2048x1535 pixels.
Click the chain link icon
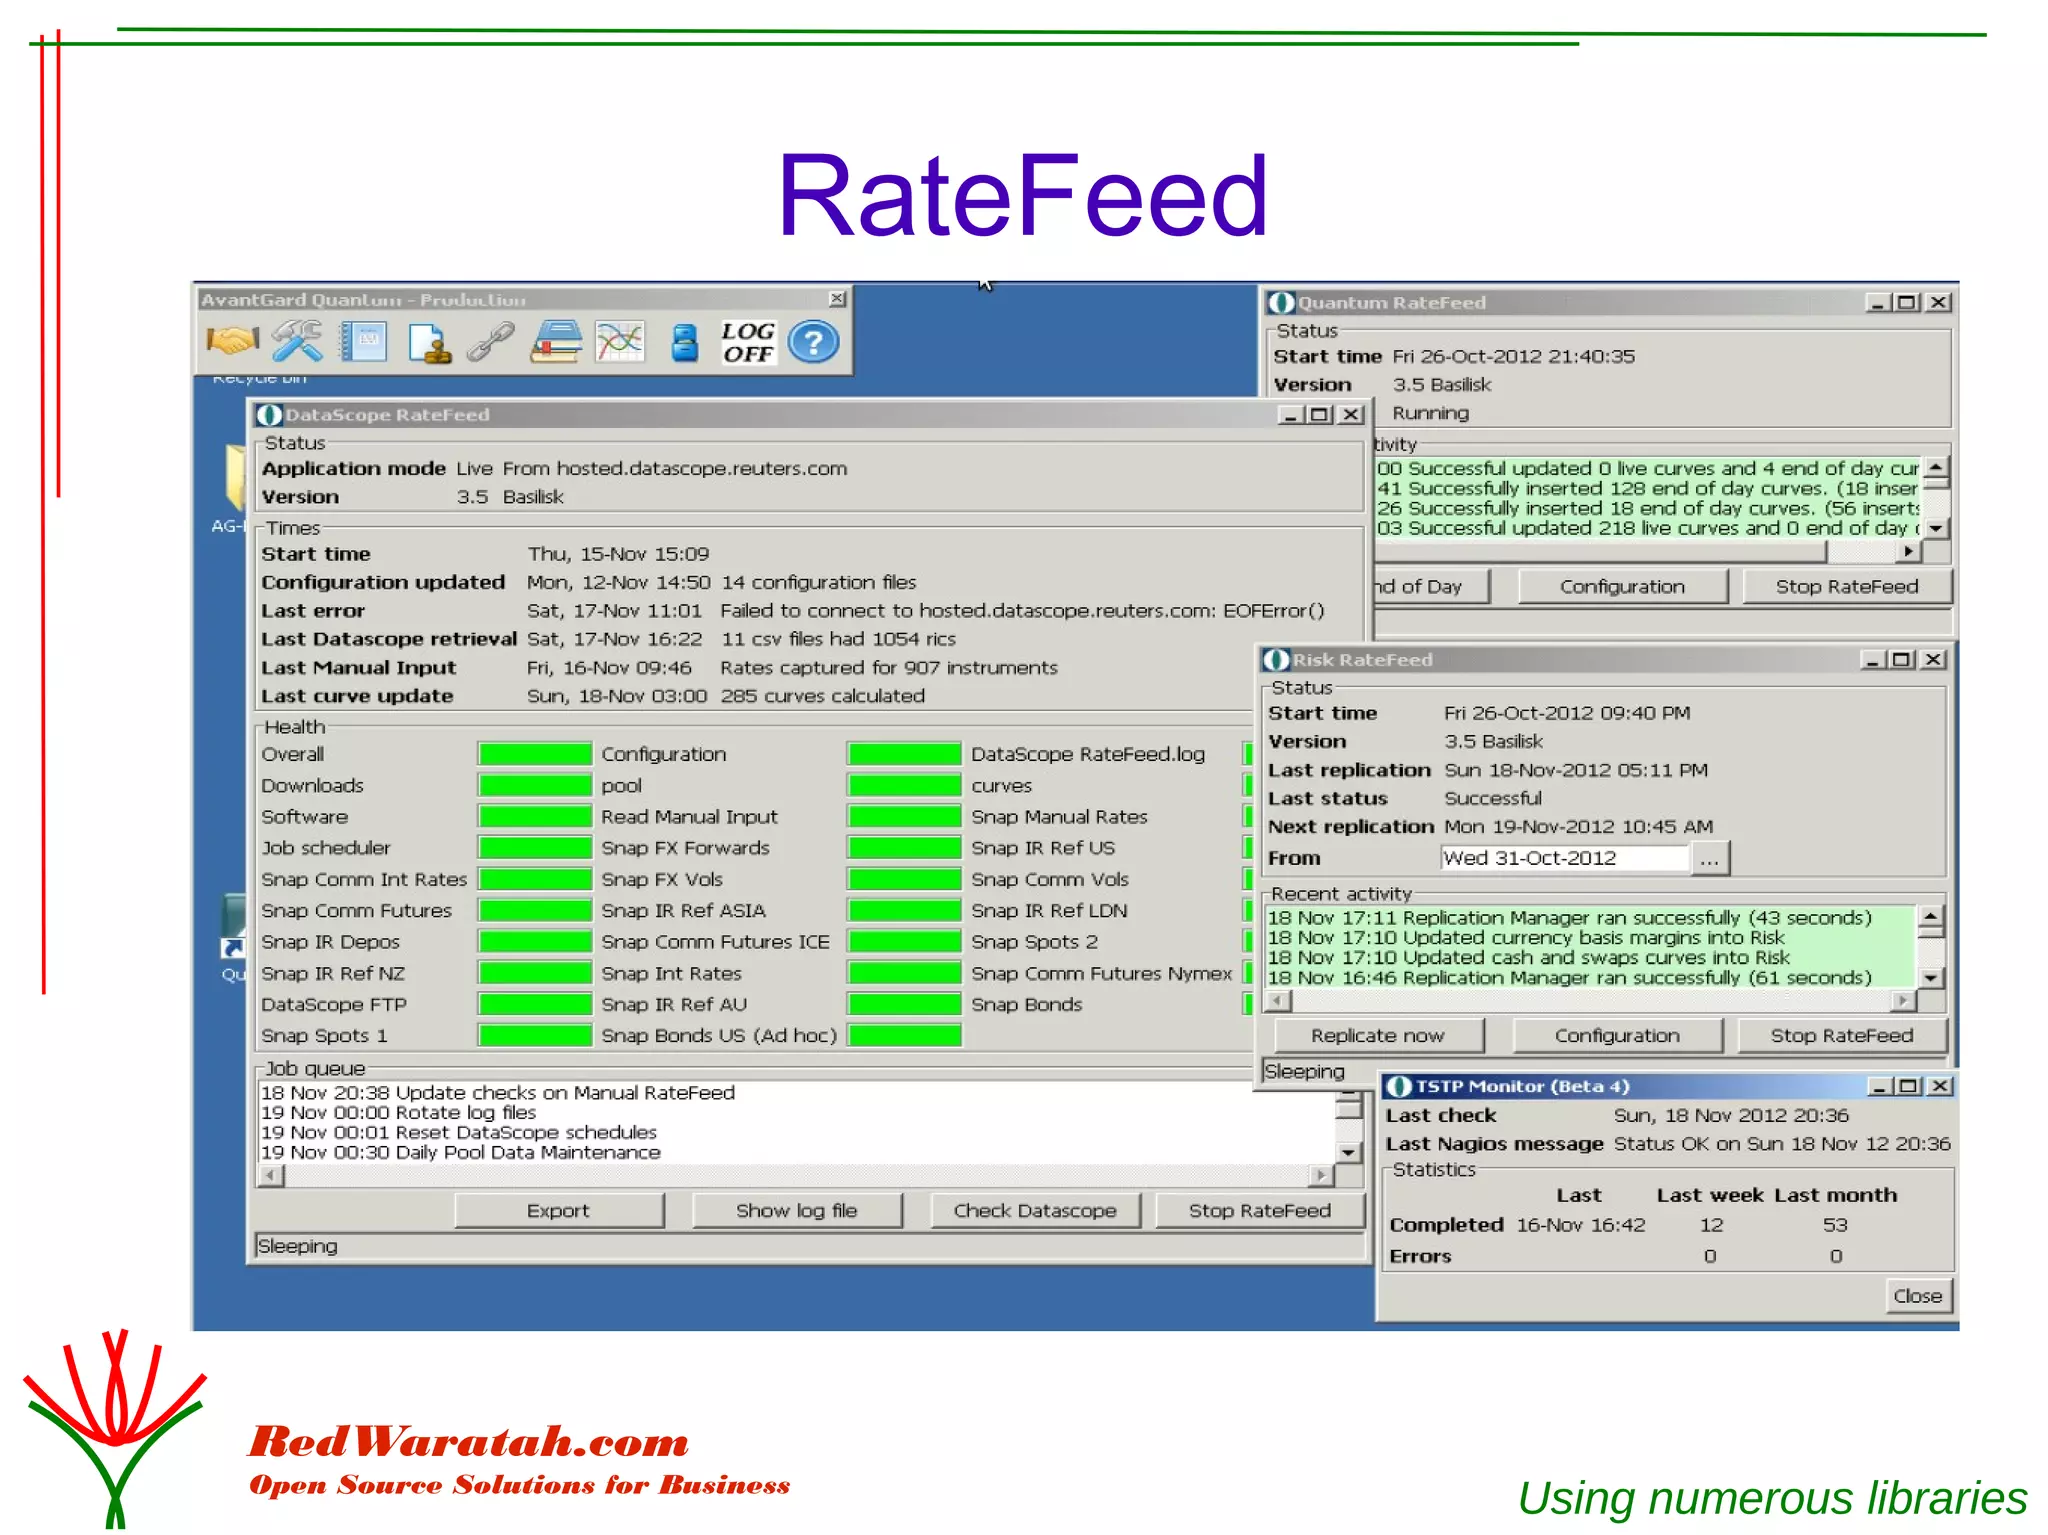point(491,342)
